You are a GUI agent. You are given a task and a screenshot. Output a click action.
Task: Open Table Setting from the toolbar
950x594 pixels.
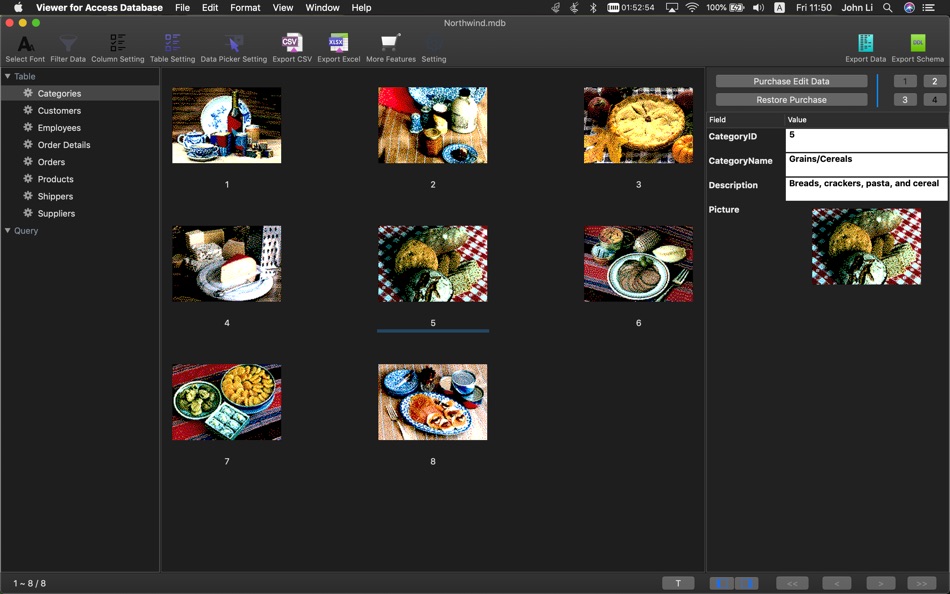click(x=172, y=45)
